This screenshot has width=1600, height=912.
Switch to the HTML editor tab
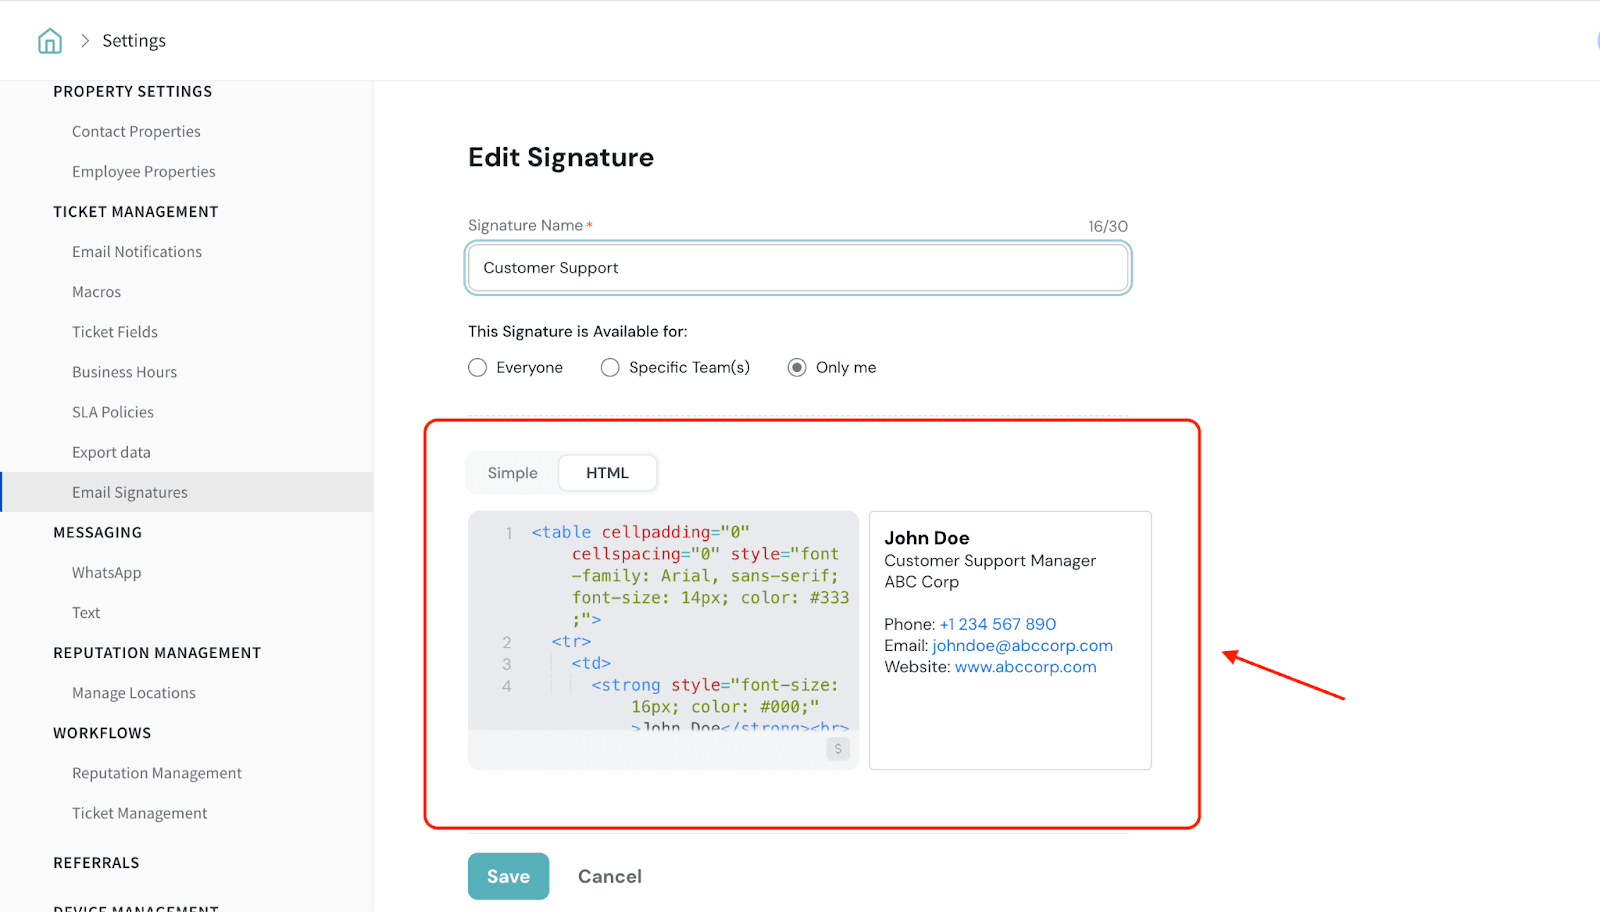tap(607, 473)
